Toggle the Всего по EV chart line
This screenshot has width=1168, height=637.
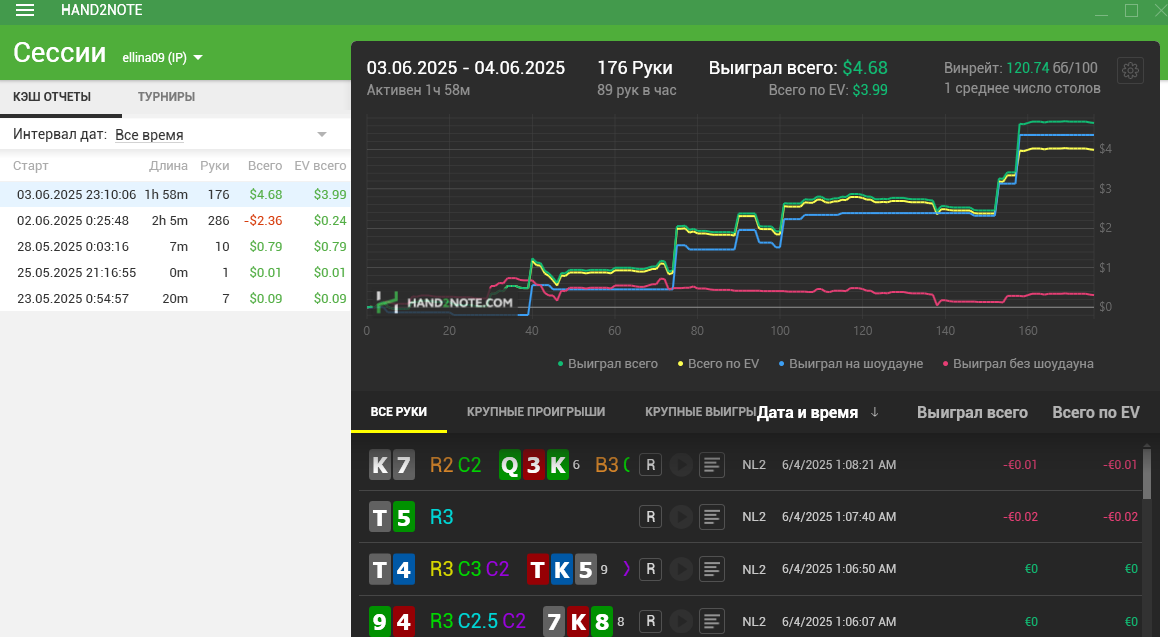[x=718, y=364]
